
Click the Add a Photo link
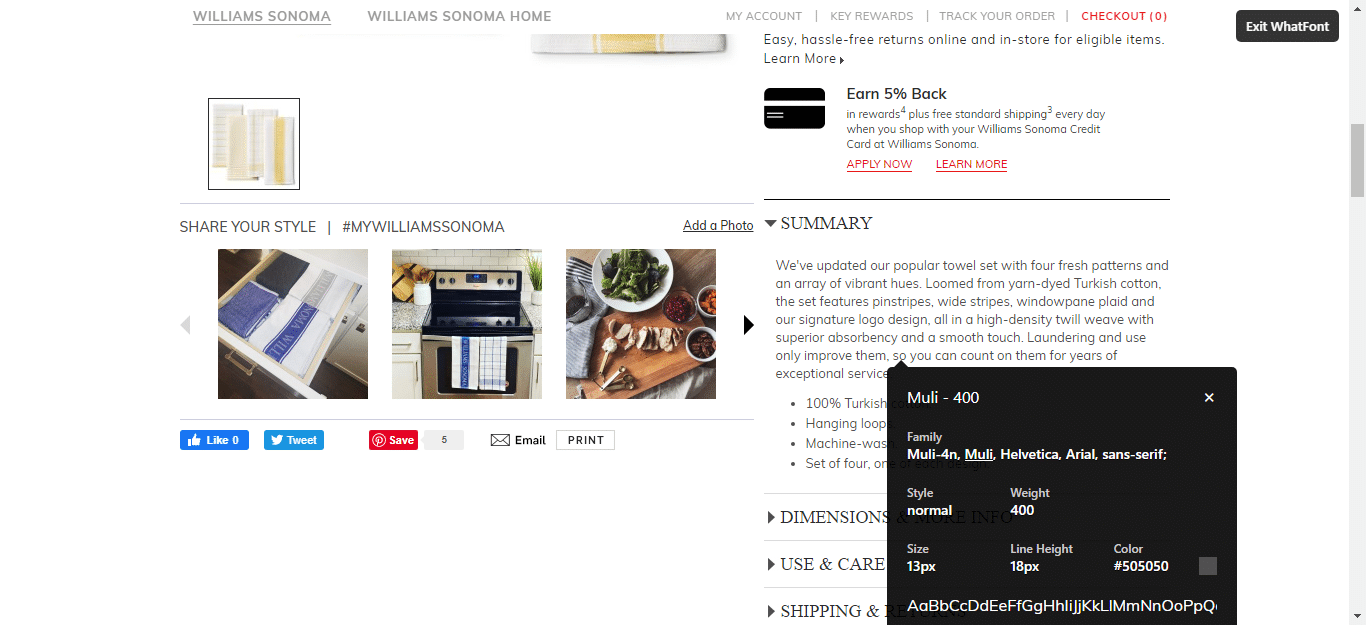(x=718, y=226)
